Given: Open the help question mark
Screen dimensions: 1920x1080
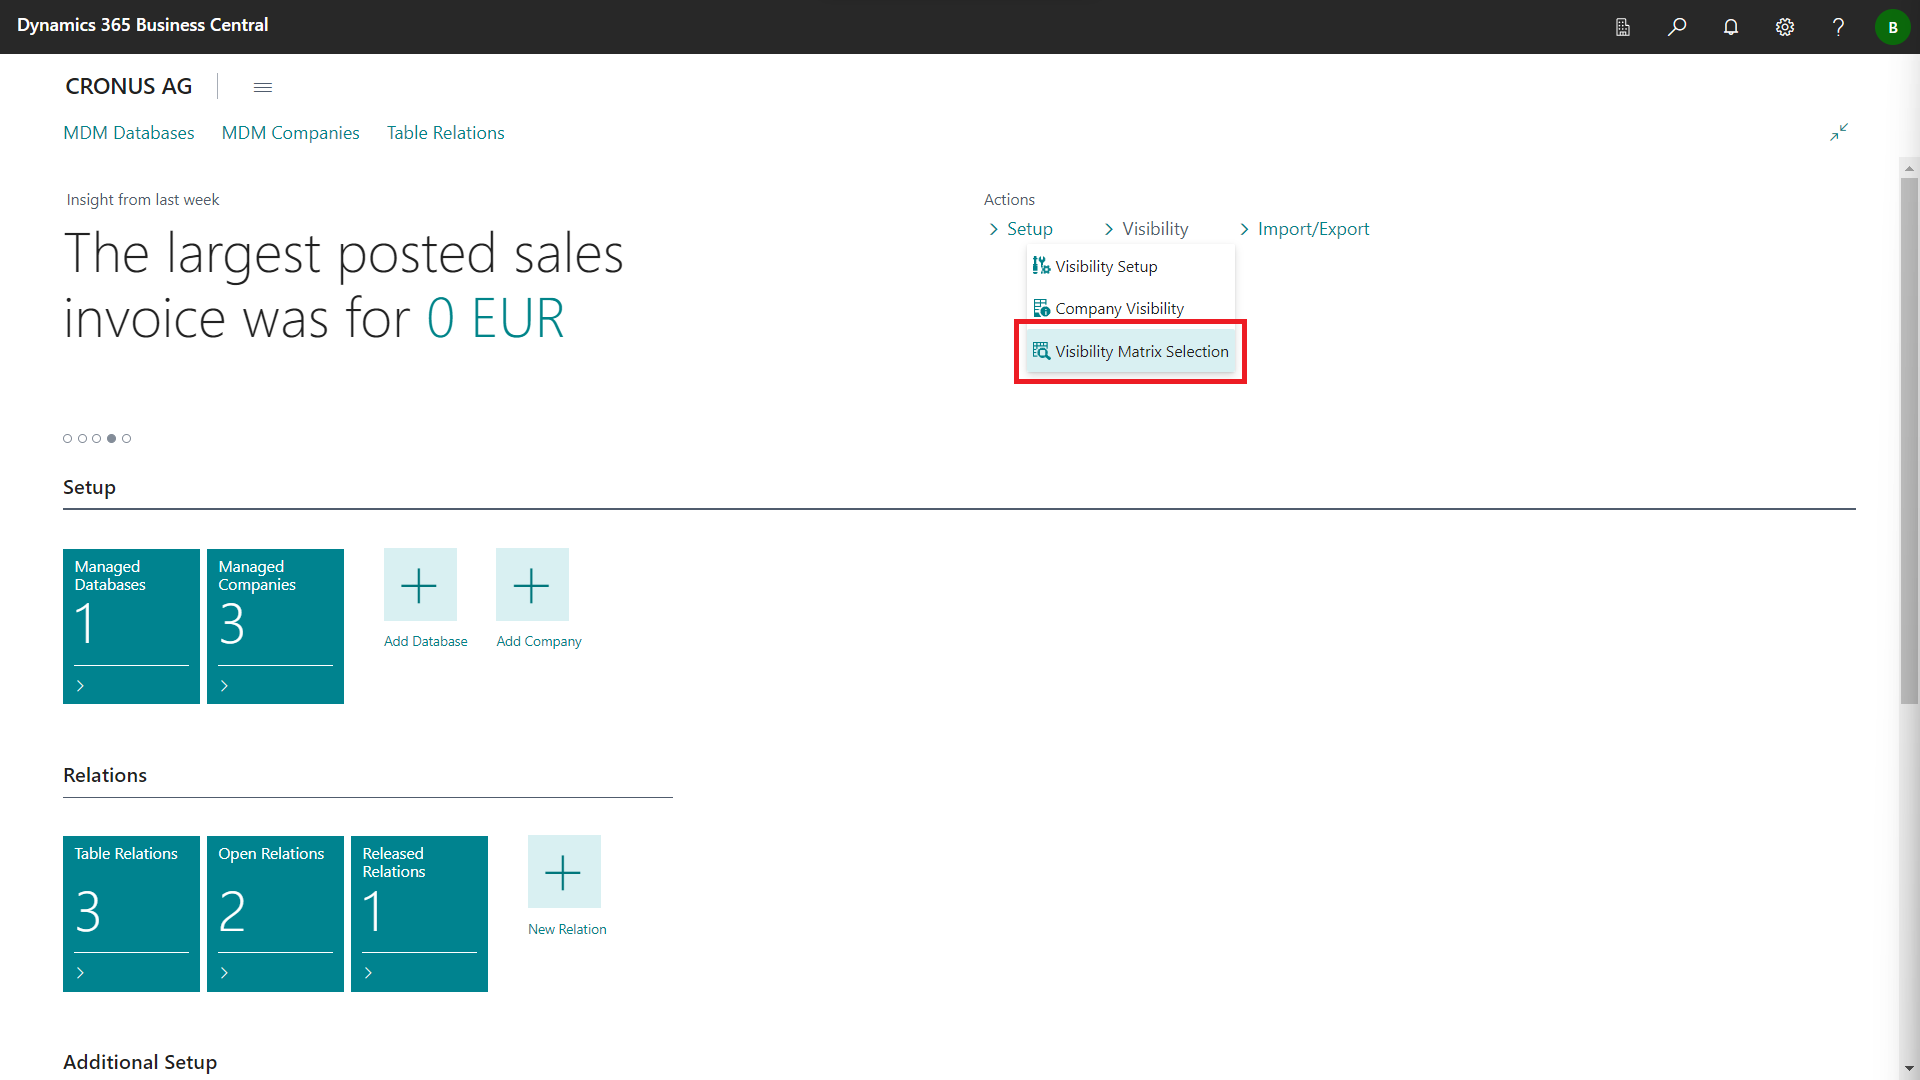Looking at the screenshot, I should [1838, 27].
